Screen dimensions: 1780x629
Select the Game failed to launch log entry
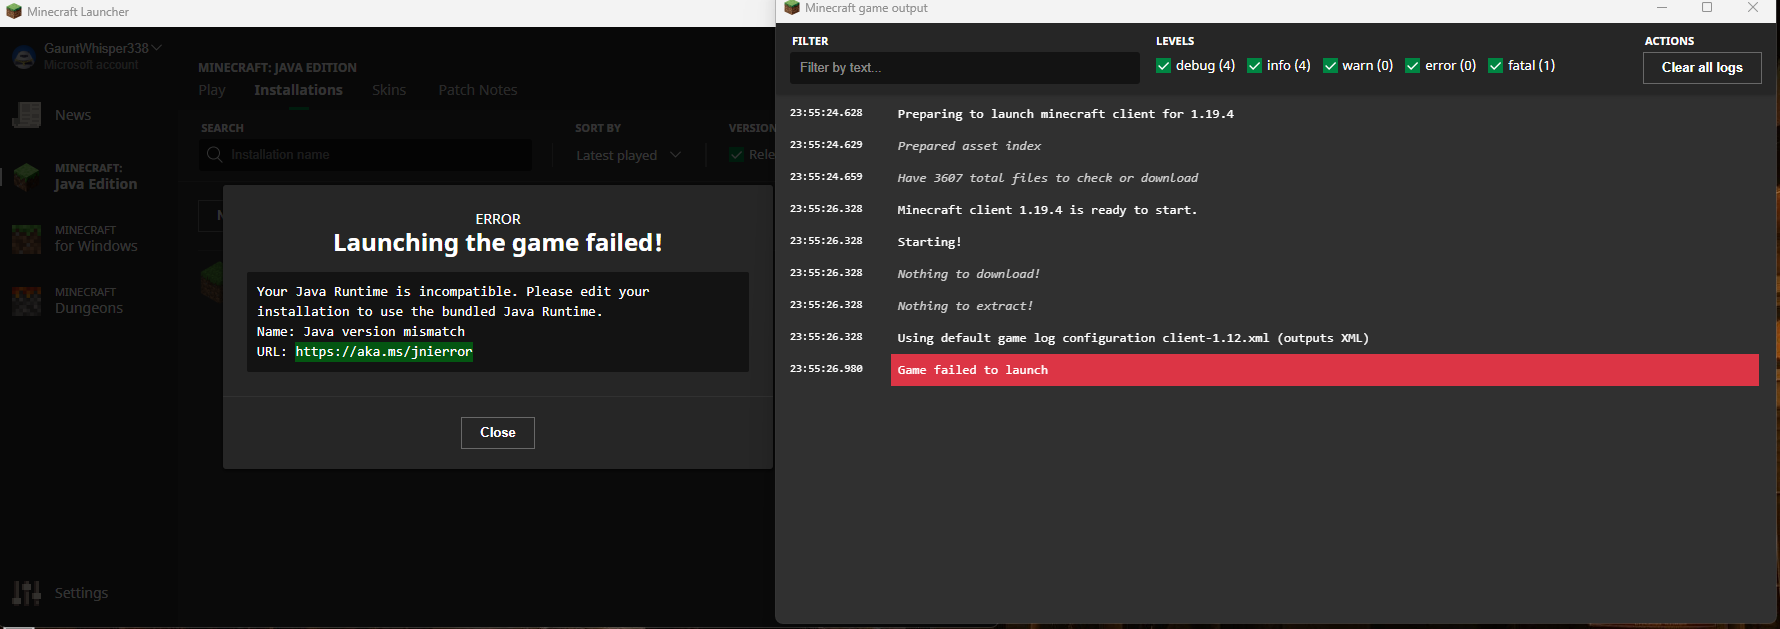click(x=1324, y=370)
